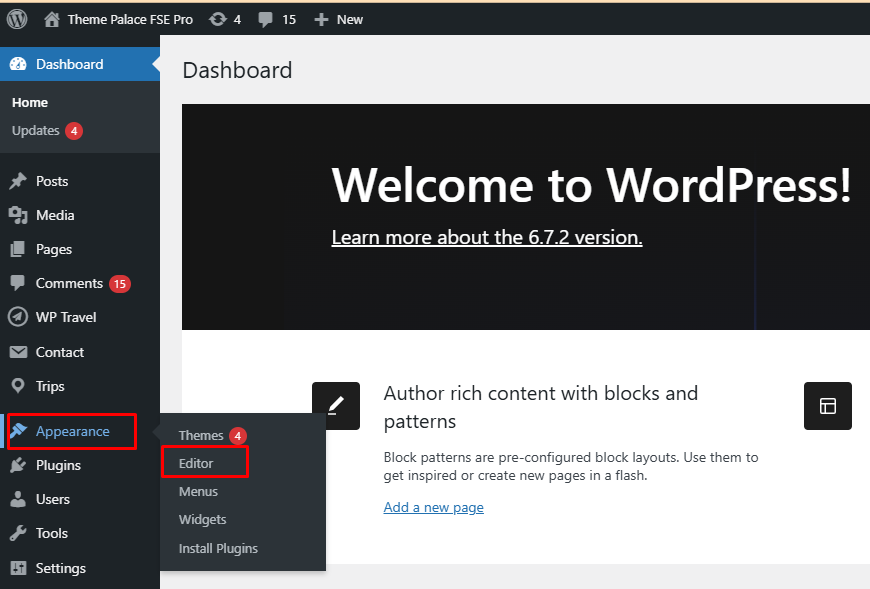Select Widgets from Appearance submenu
Viewport: 870px width, 589px height.
coord(202,519)
